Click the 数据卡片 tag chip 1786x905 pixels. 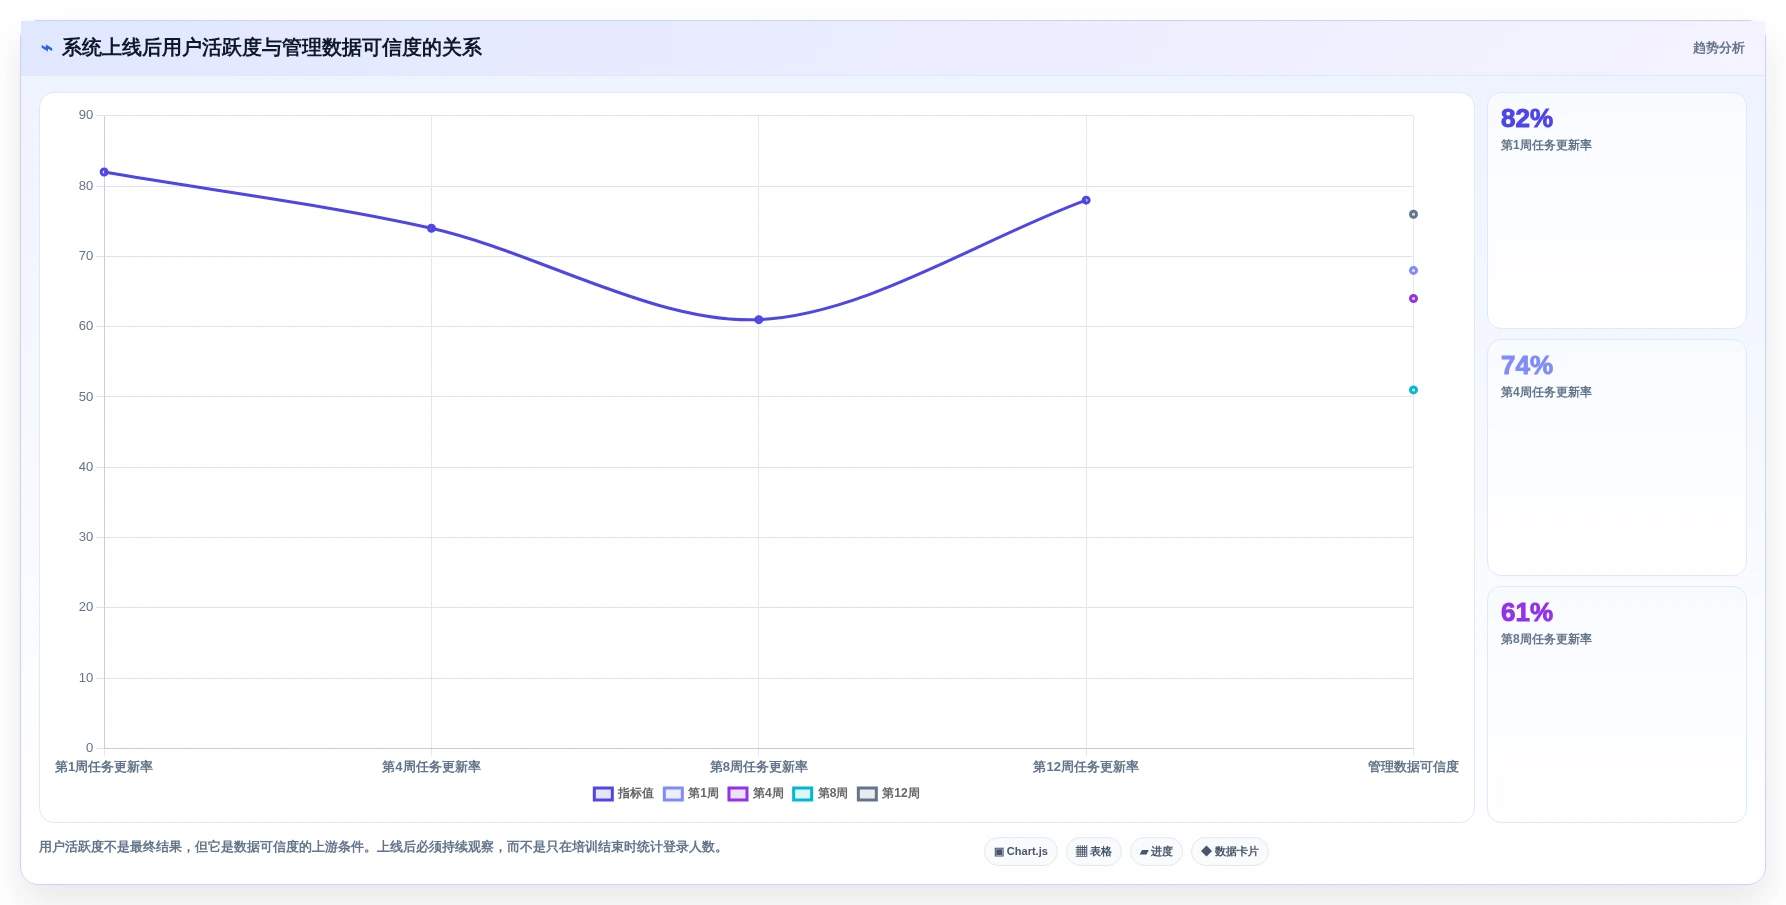(x=1230, y=852)
